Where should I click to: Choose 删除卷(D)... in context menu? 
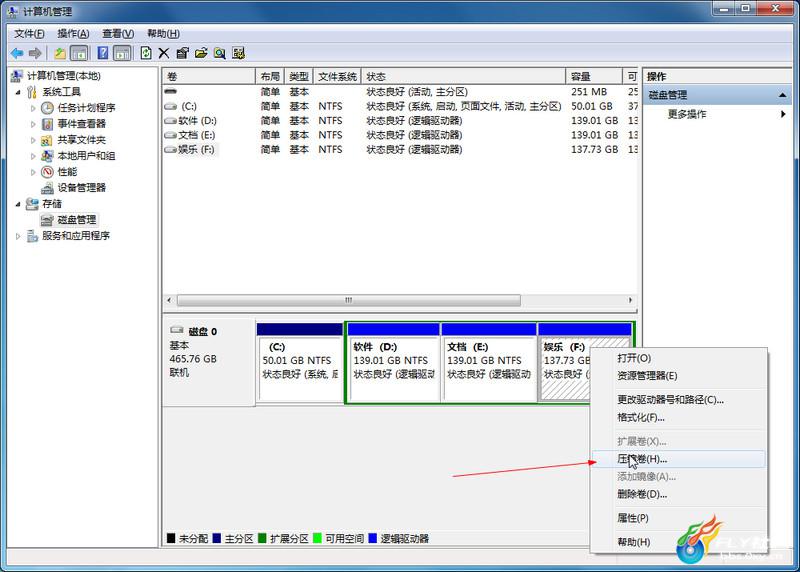coord(678,494)
